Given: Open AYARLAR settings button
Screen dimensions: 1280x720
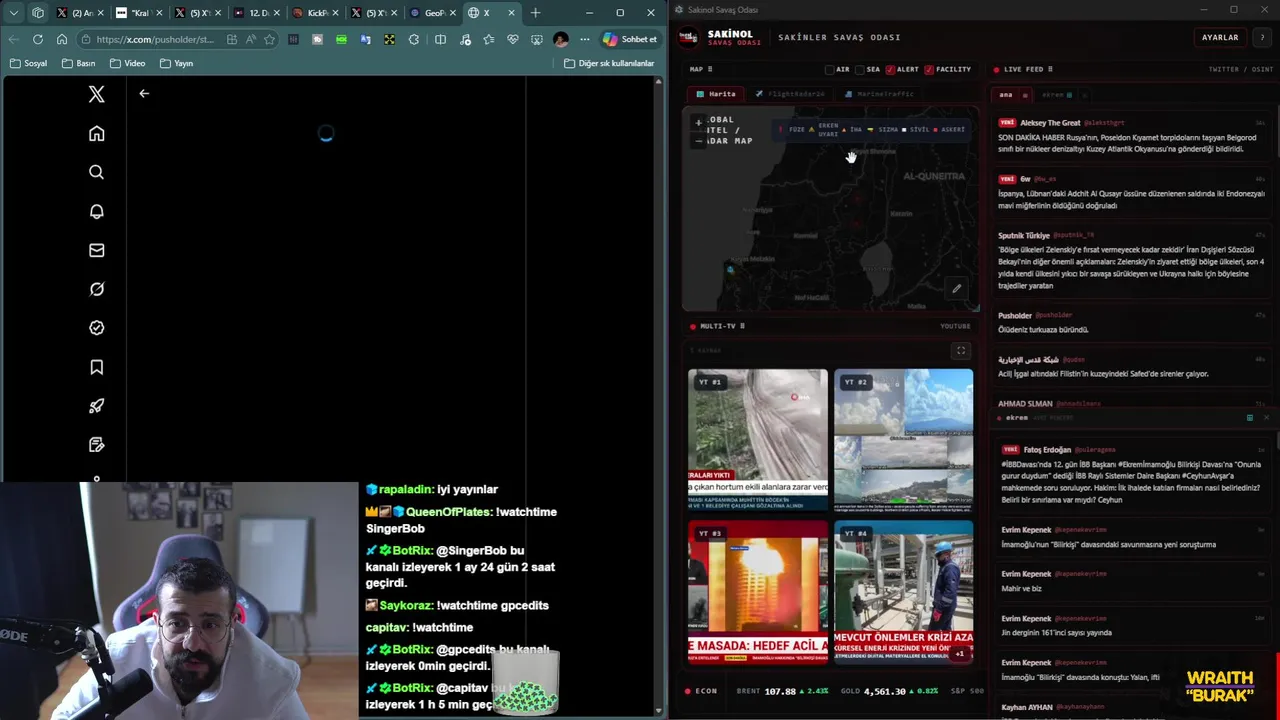Looking at the screenshot, I should (1220, 37).
